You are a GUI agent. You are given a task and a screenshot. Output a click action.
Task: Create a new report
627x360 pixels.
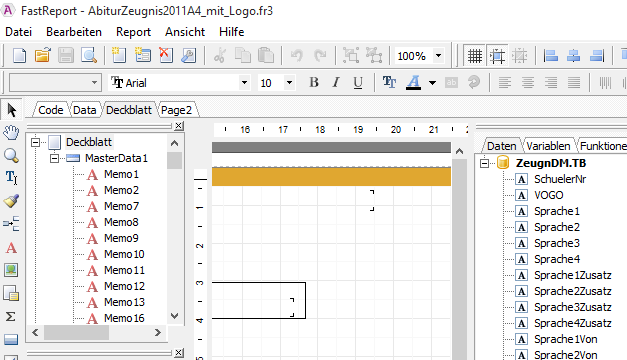tap(19, 56)
